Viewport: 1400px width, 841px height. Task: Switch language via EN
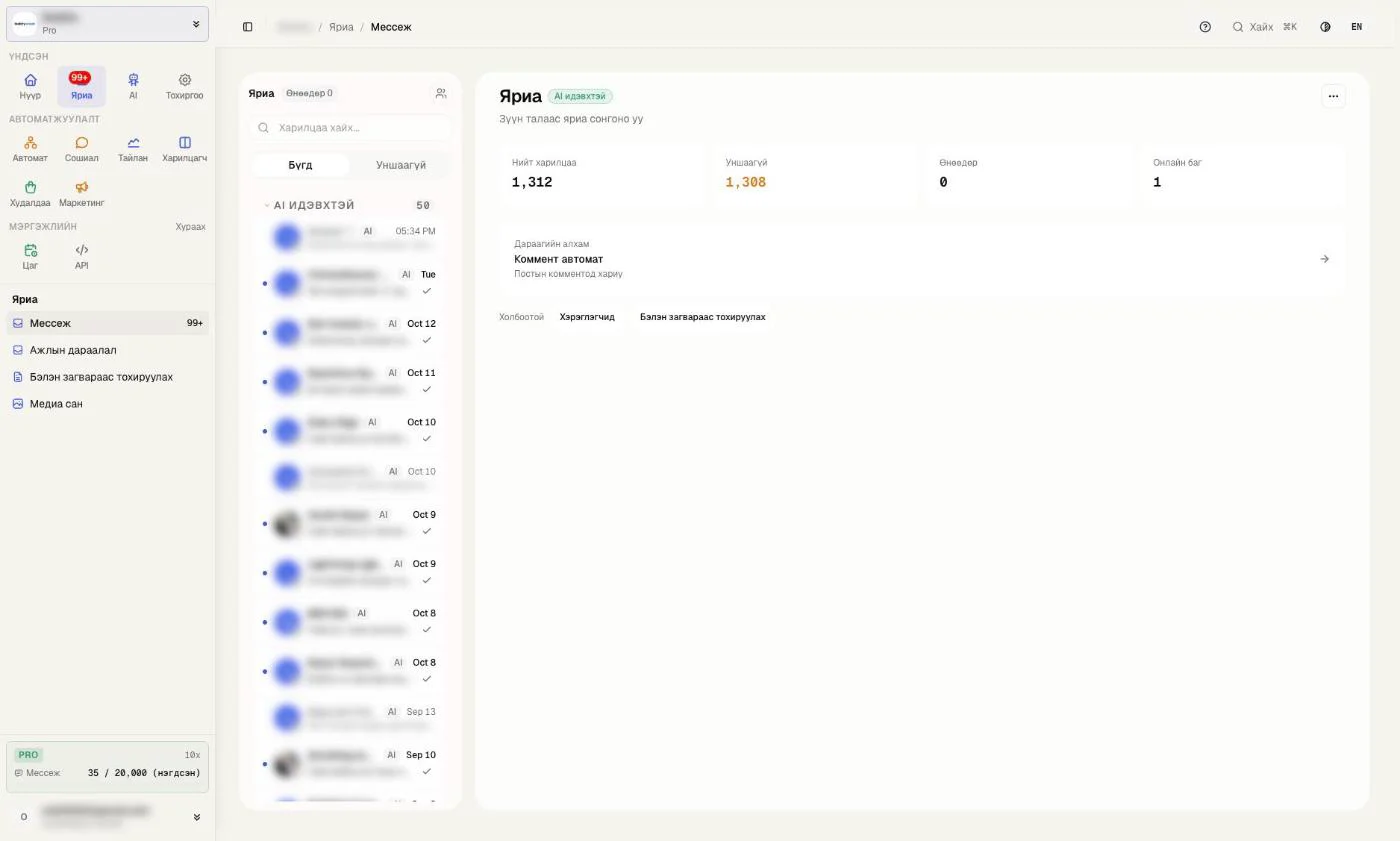[1356, 27]
